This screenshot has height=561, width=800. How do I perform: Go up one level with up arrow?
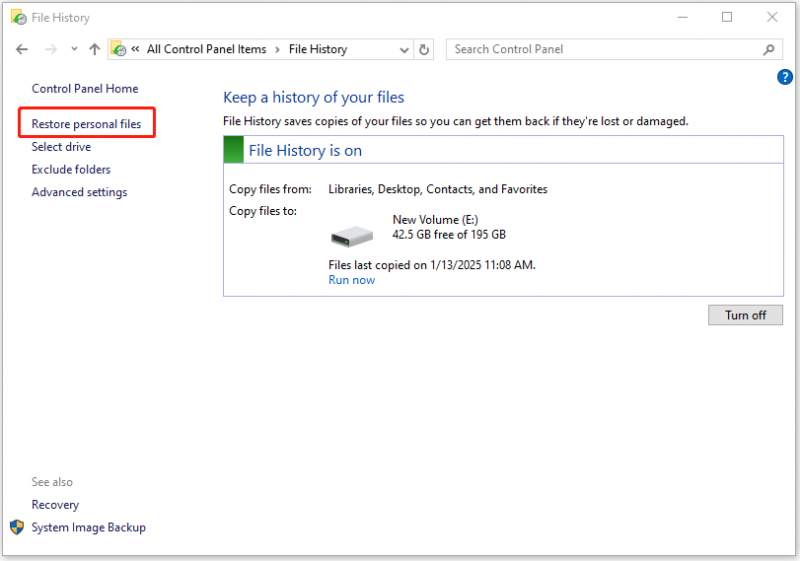(x=94, y=49)
